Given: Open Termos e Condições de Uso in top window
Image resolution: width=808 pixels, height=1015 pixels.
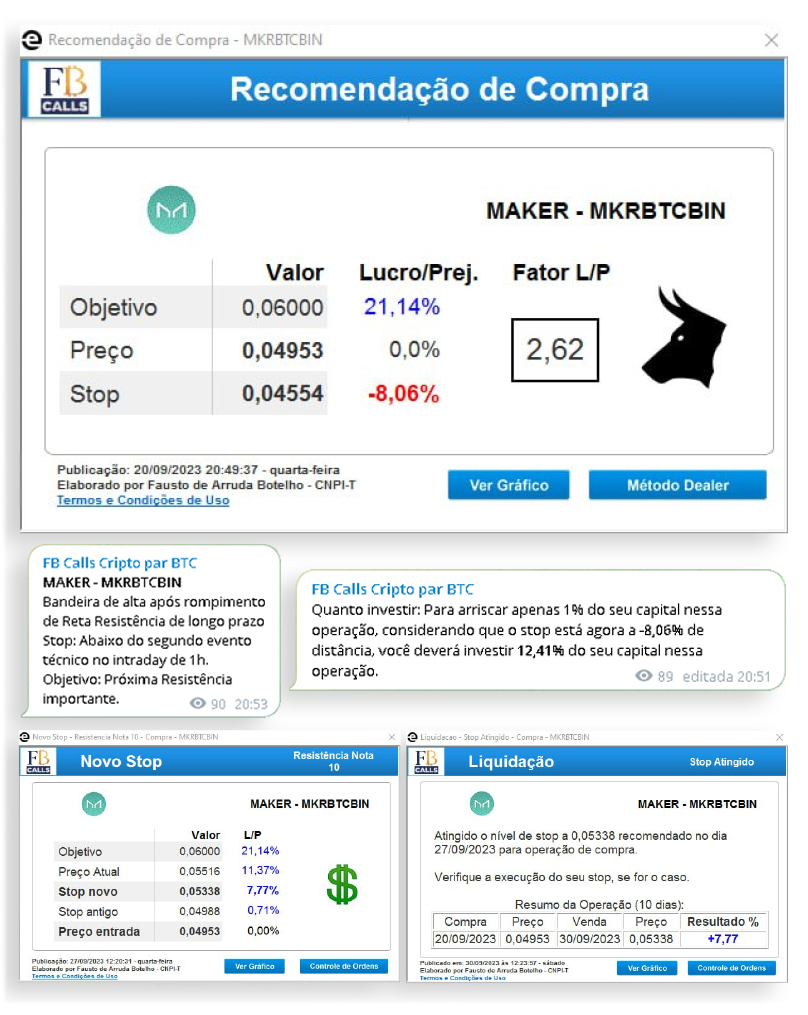Looking at the screenshot, I should tap(143, 500).
